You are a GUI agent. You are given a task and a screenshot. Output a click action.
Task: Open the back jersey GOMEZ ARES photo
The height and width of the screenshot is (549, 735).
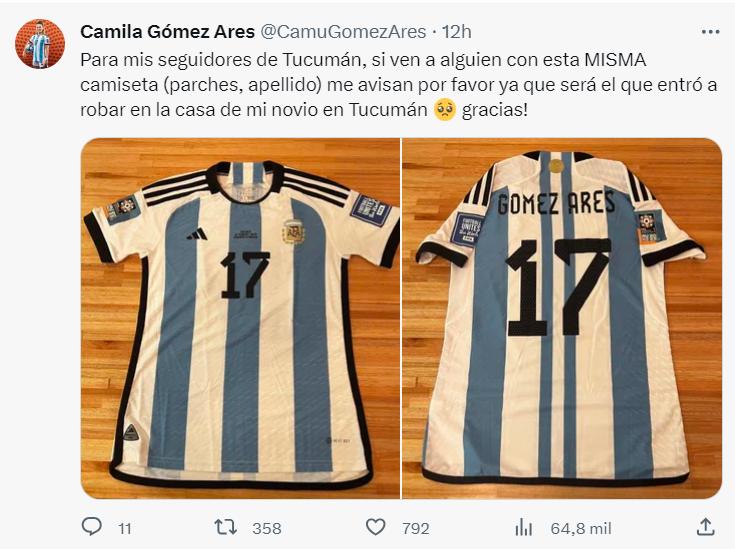point(562,318)
